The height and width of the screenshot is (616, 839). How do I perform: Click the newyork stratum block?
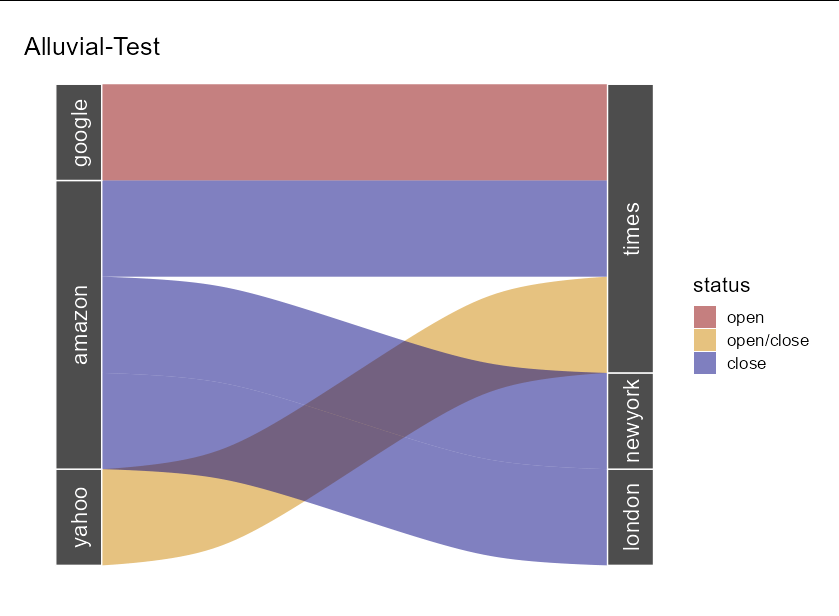(630, 421)
